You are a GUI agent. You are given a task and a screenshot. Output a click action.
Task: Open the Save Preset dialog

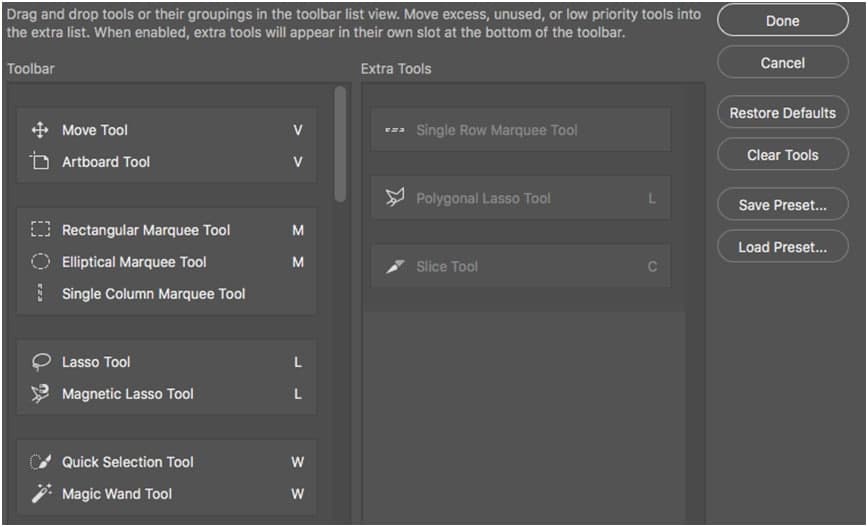[782, 205]
